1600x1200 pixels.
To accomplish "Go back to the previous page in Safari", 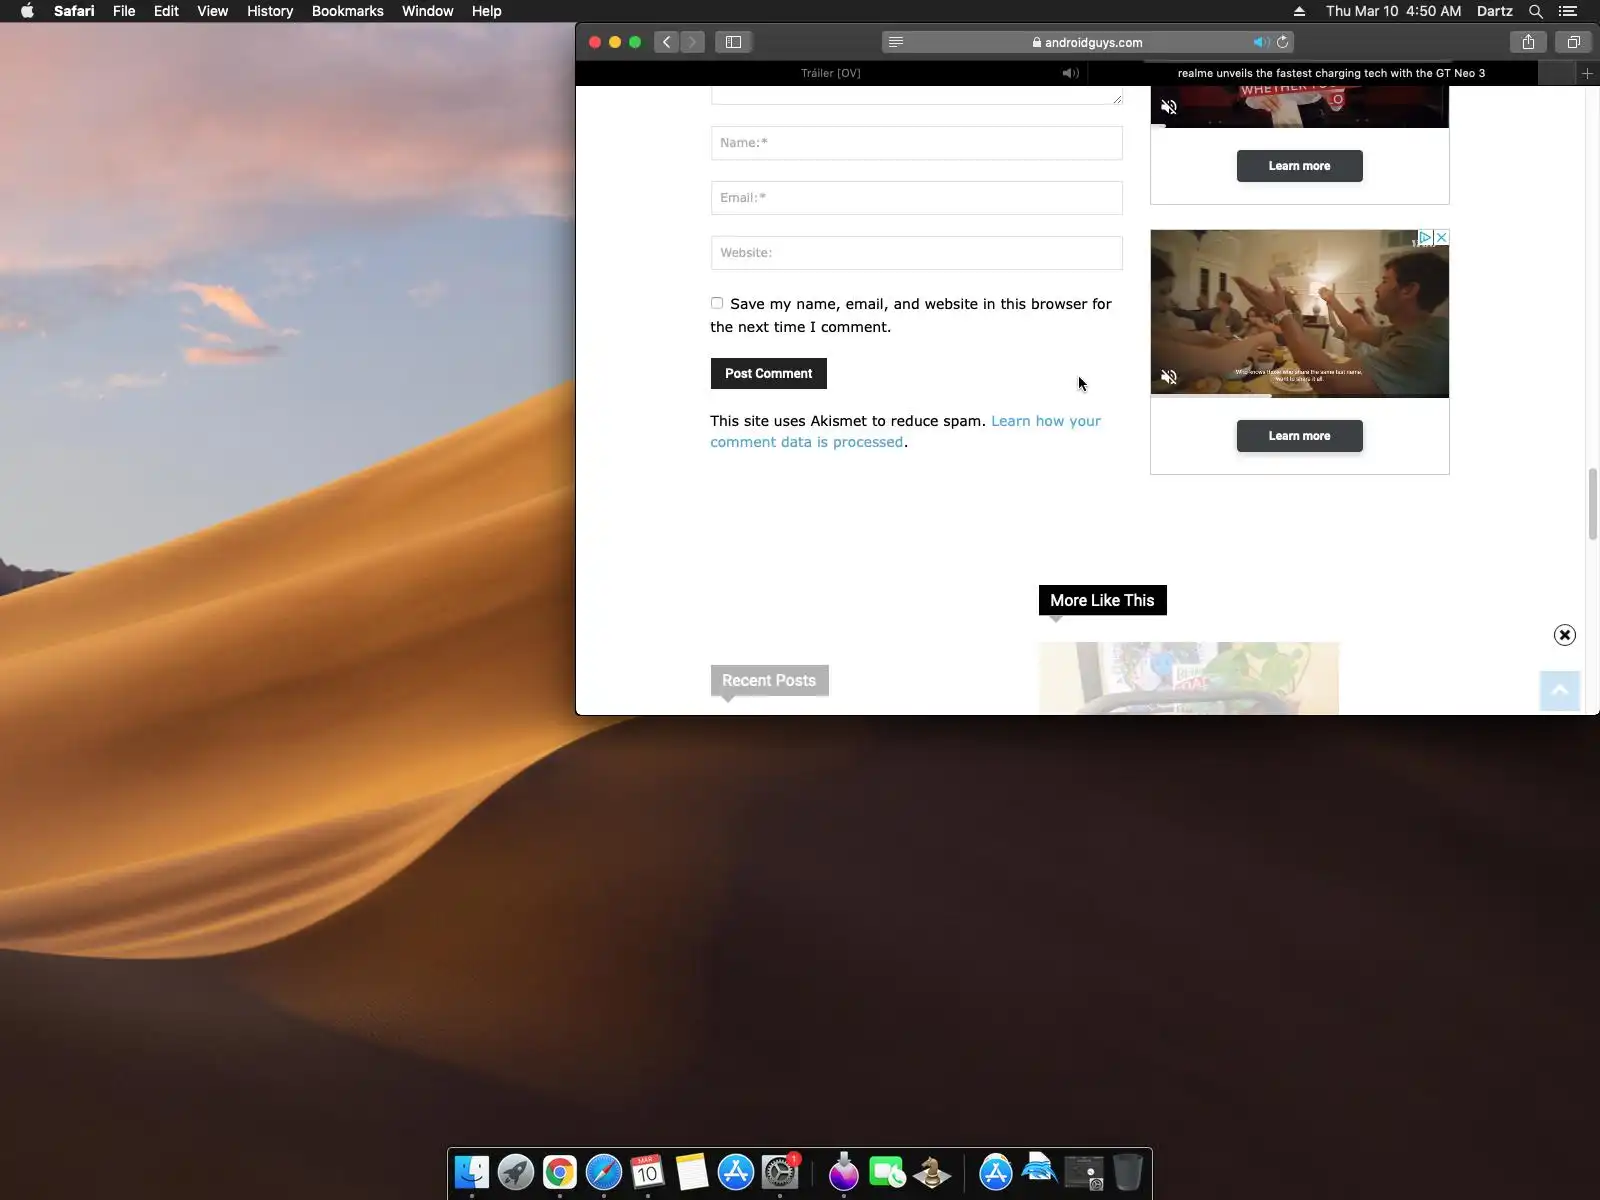I will [x=666, y=42].
